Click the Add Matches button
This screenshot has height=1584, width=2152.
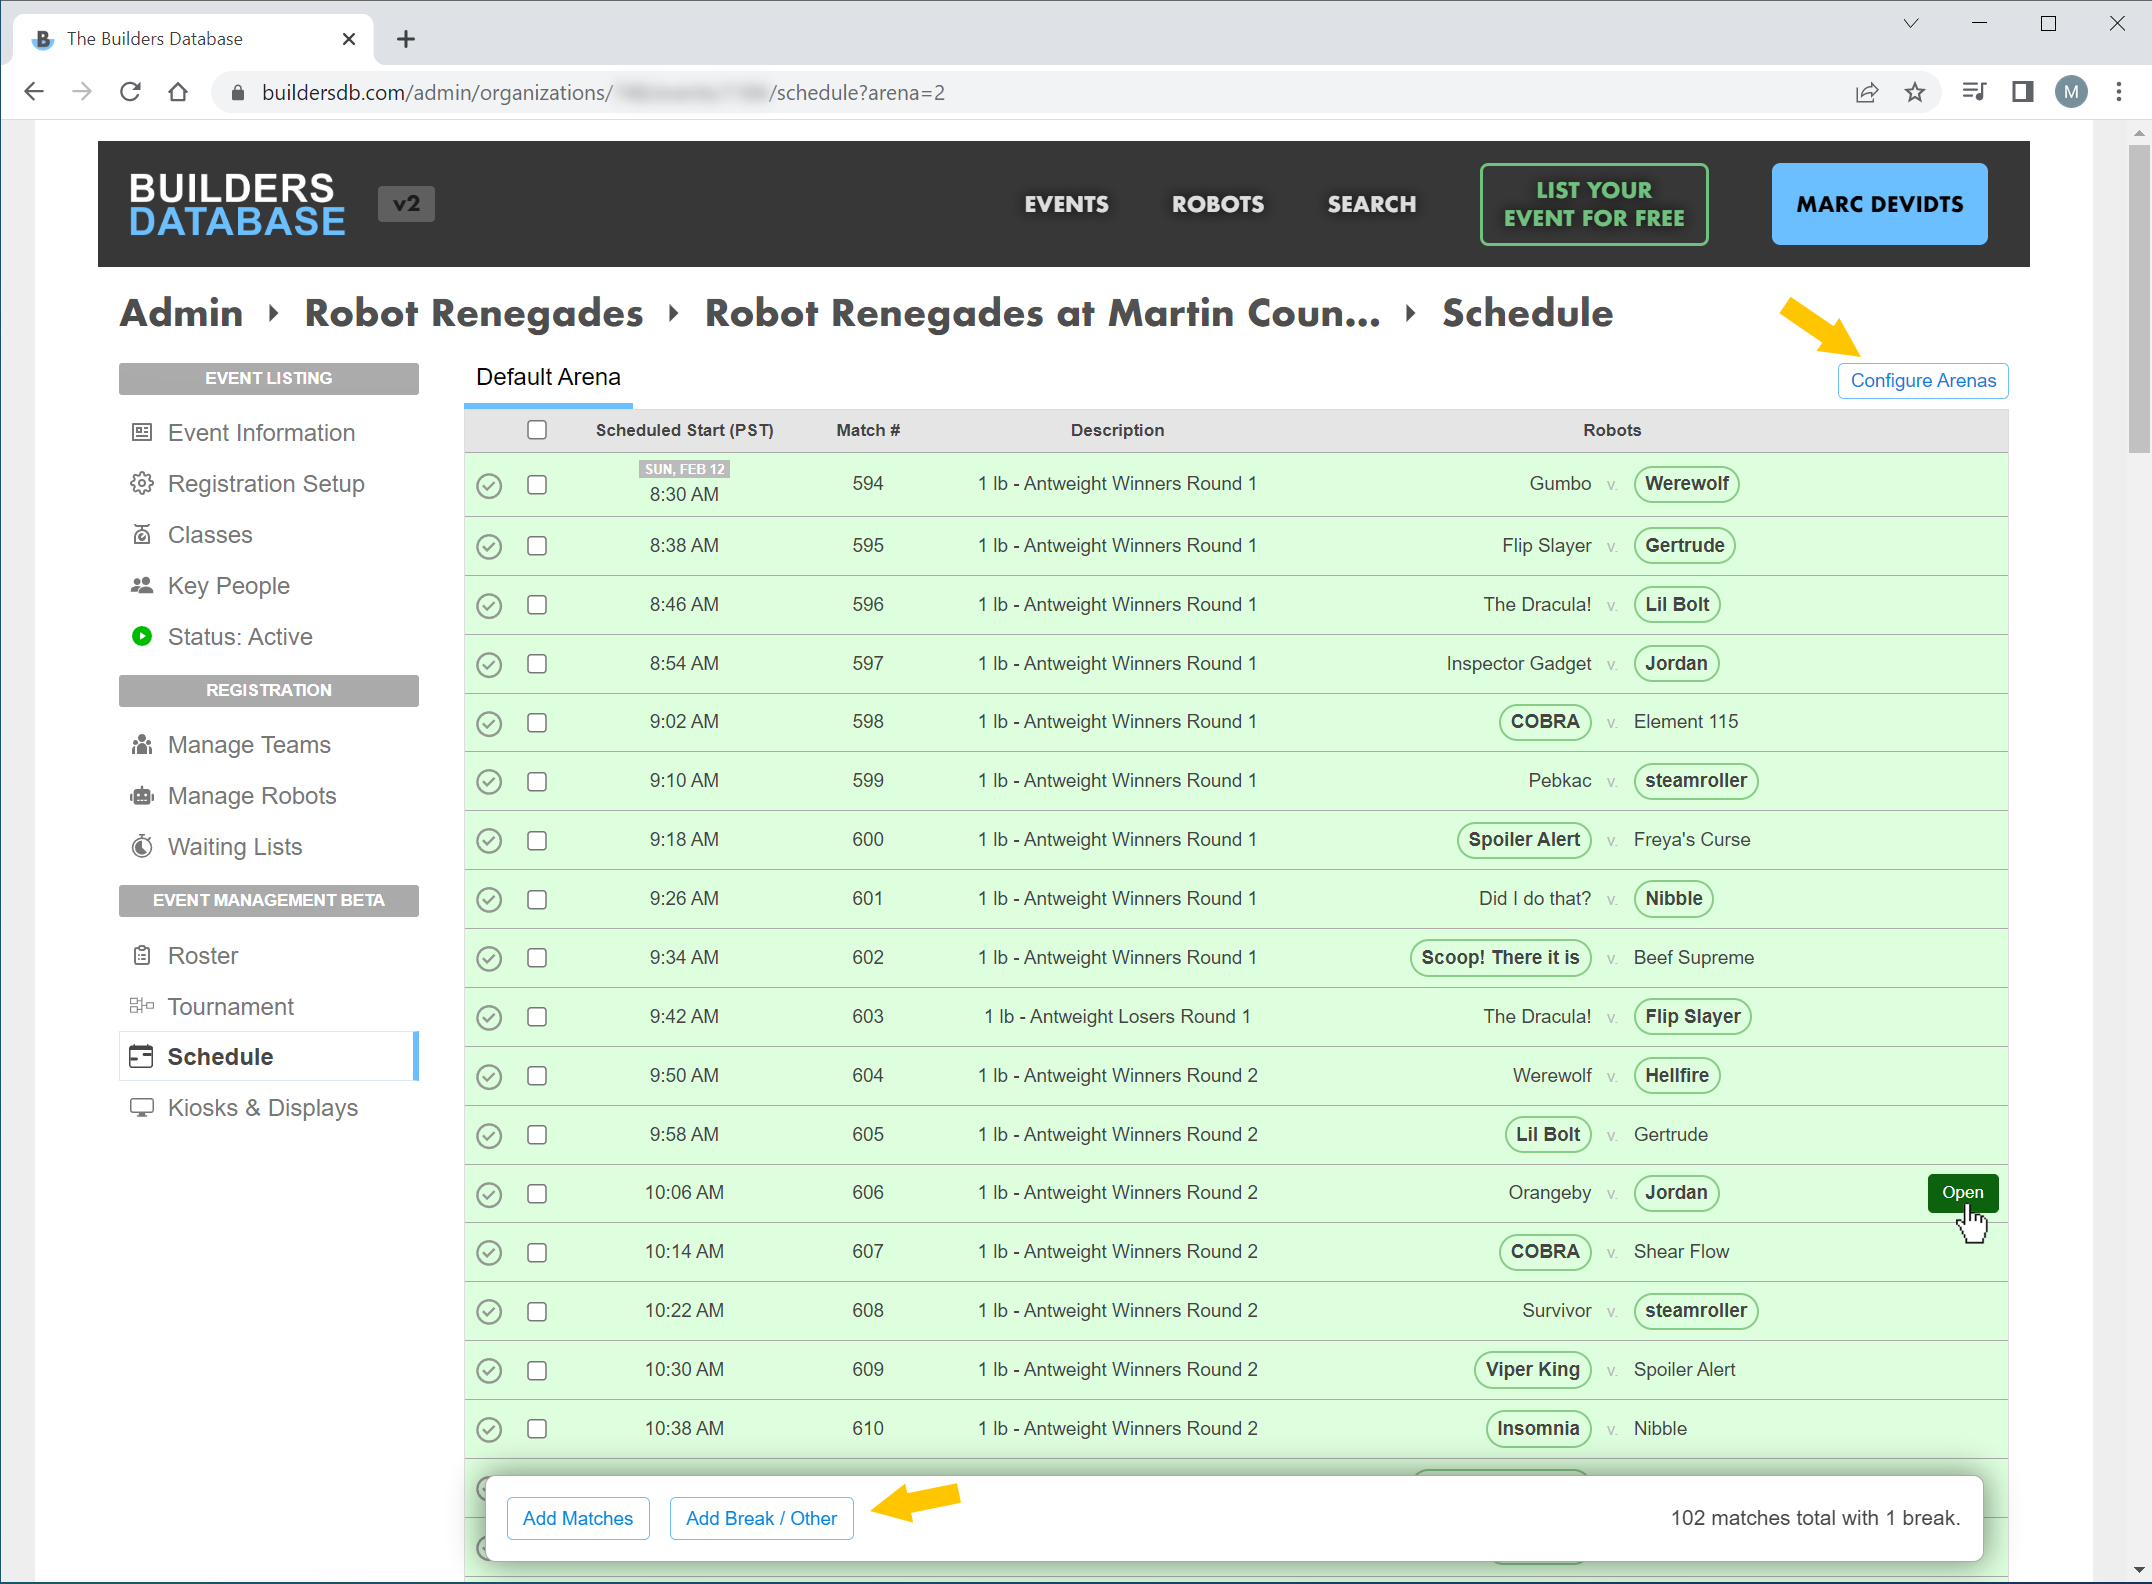[578, 1518]
